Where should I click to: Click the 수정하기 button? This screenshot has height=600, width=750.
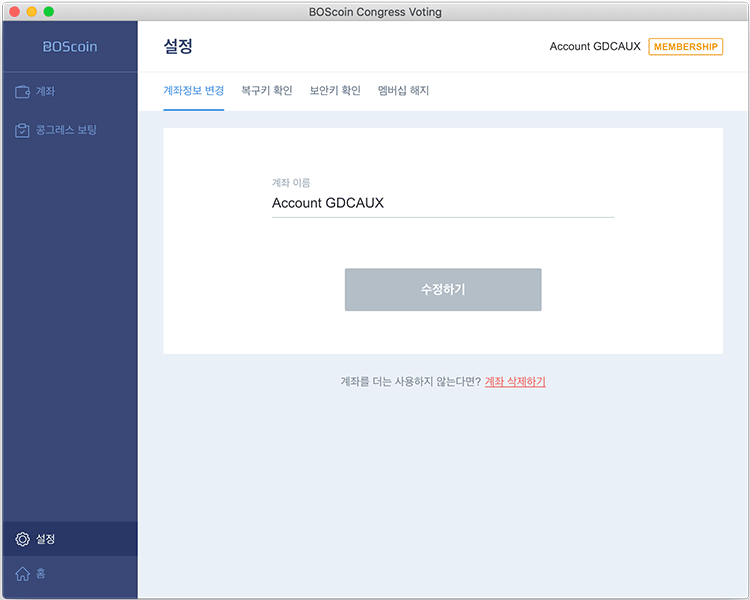pyautogui.click(x=443, y=289)
